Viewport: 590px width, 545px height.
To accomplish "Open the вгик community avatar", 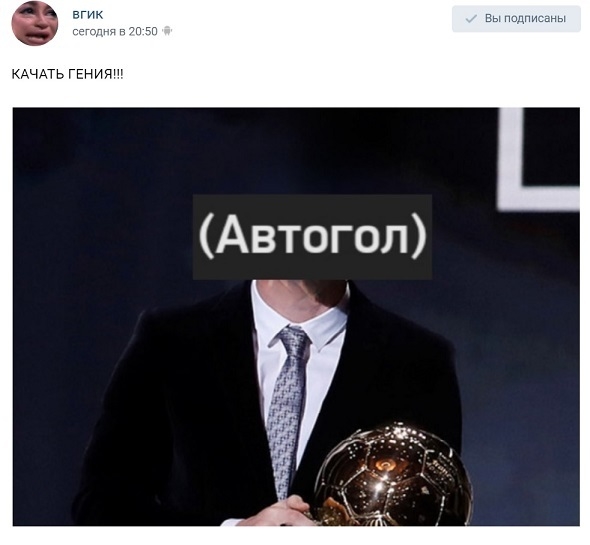I will pos(35,23).
